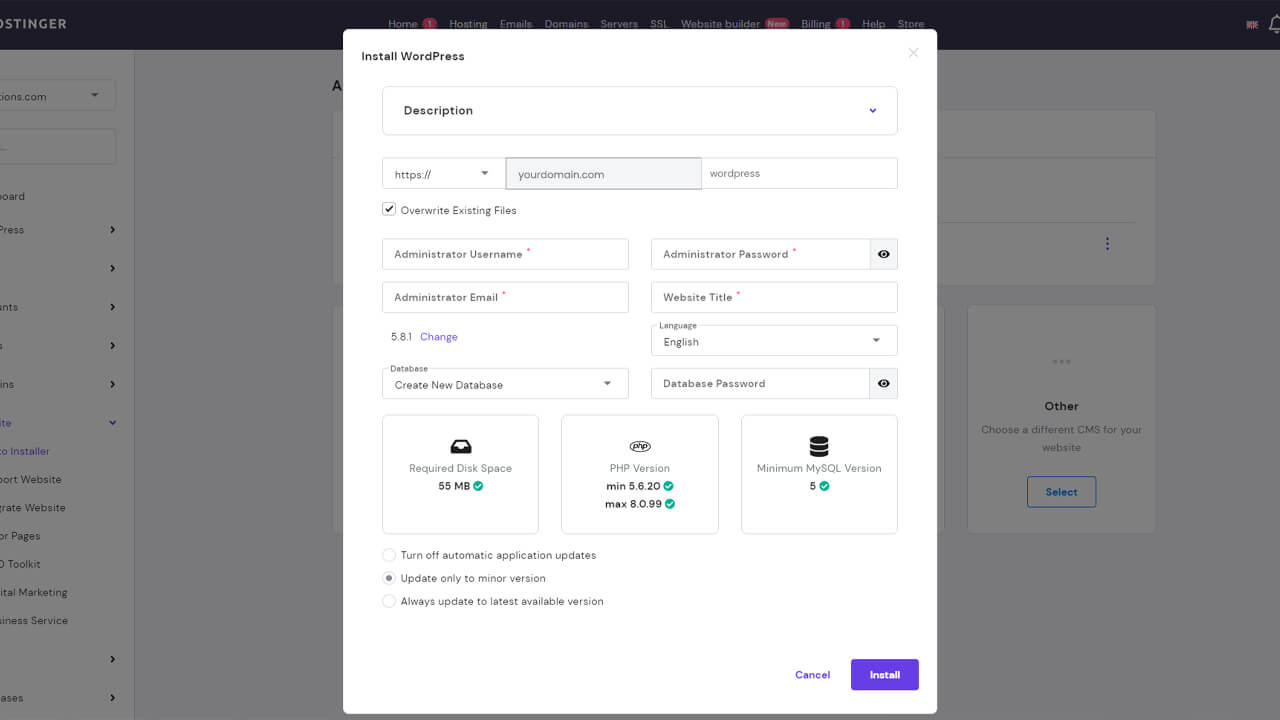Reveal the Database Password with eye icon
The image size is (1280, 720).
point(884,383)
